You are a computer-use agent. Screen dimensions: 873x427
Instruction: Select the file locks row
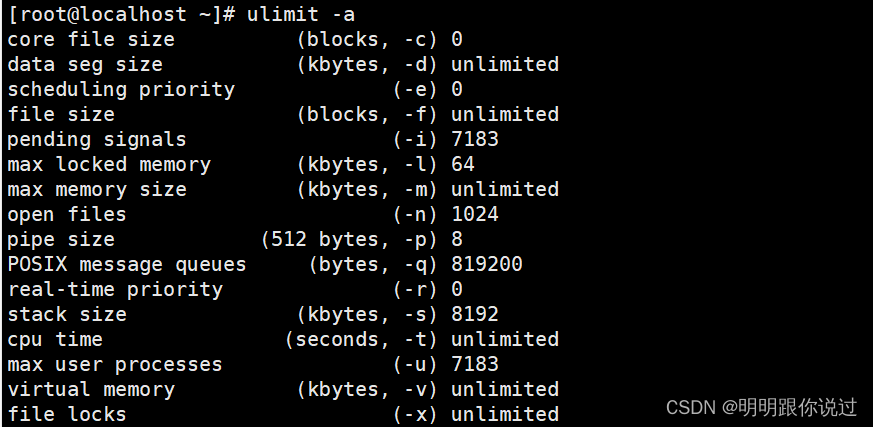(283, 415)
